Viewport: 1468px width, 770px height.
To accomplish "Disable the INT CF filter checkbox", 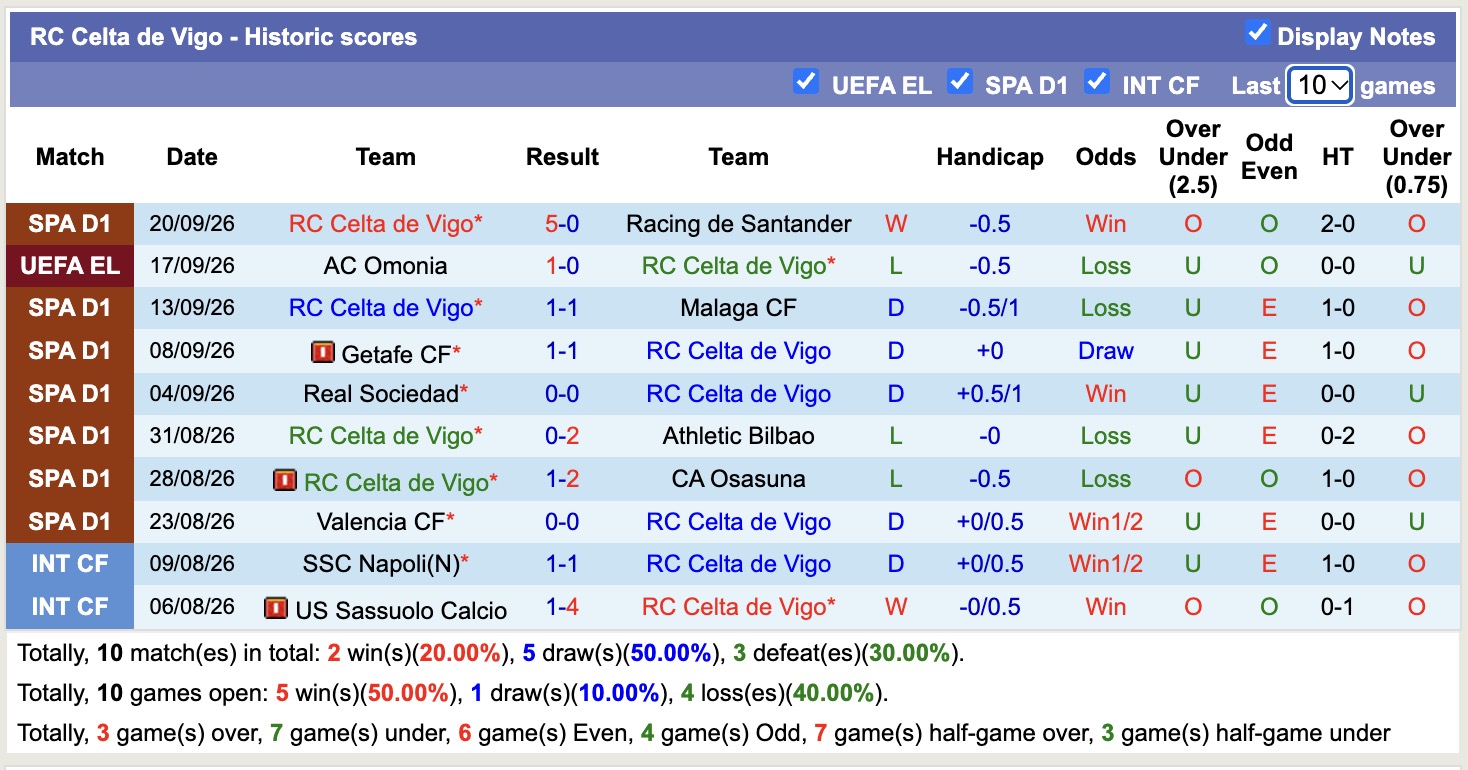I will pos(1097,81).
